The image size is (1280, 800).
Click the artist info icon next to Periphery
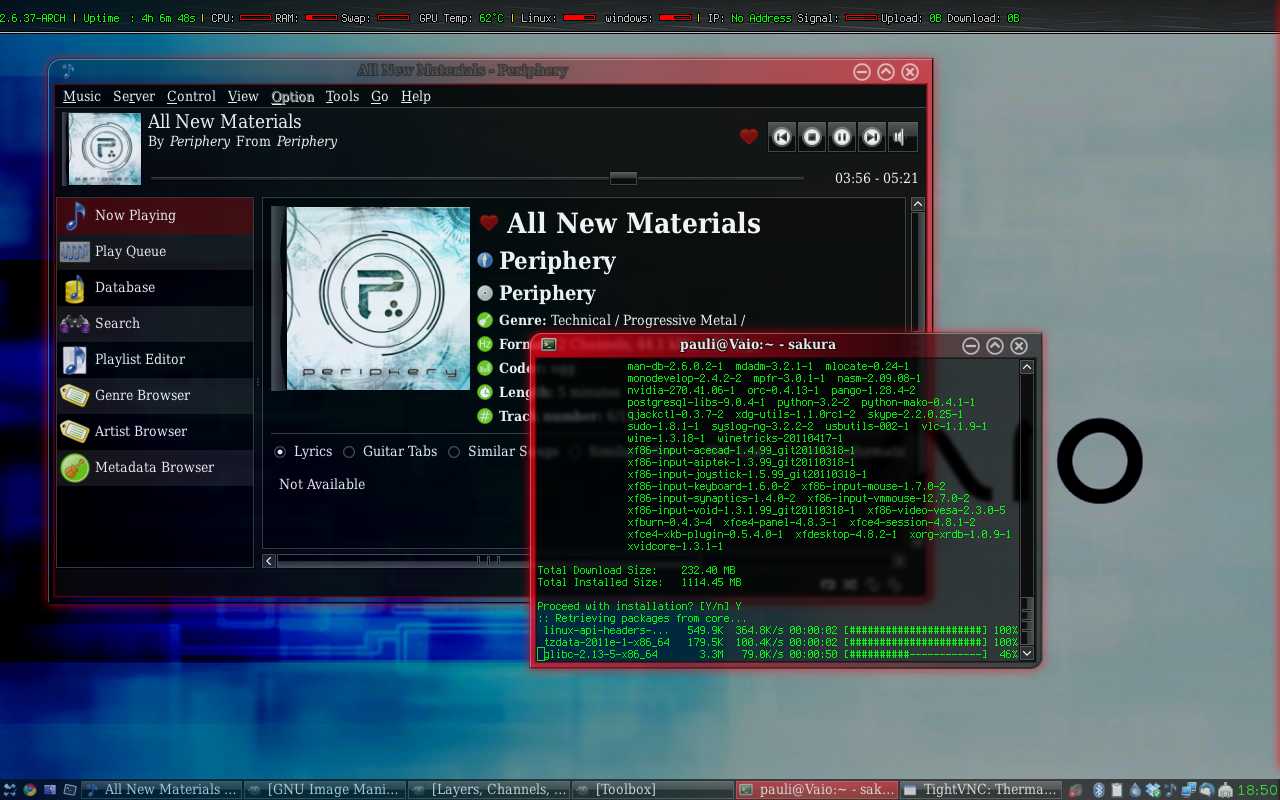485,260
